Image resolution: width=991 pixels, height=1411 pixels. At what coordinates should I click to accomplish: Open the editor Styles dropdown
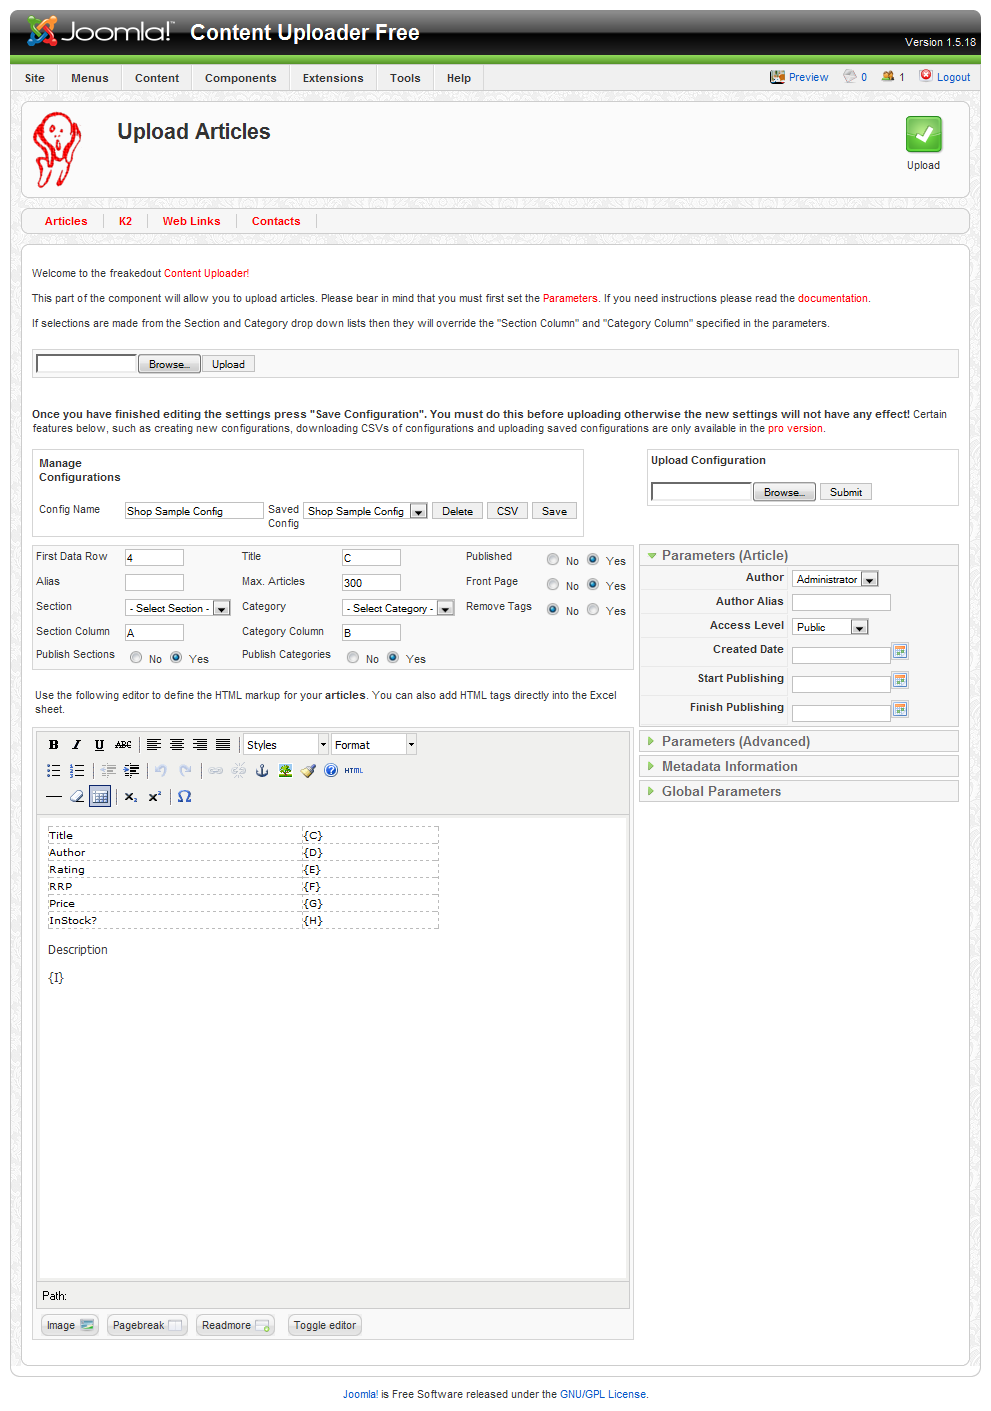(286, 744)
